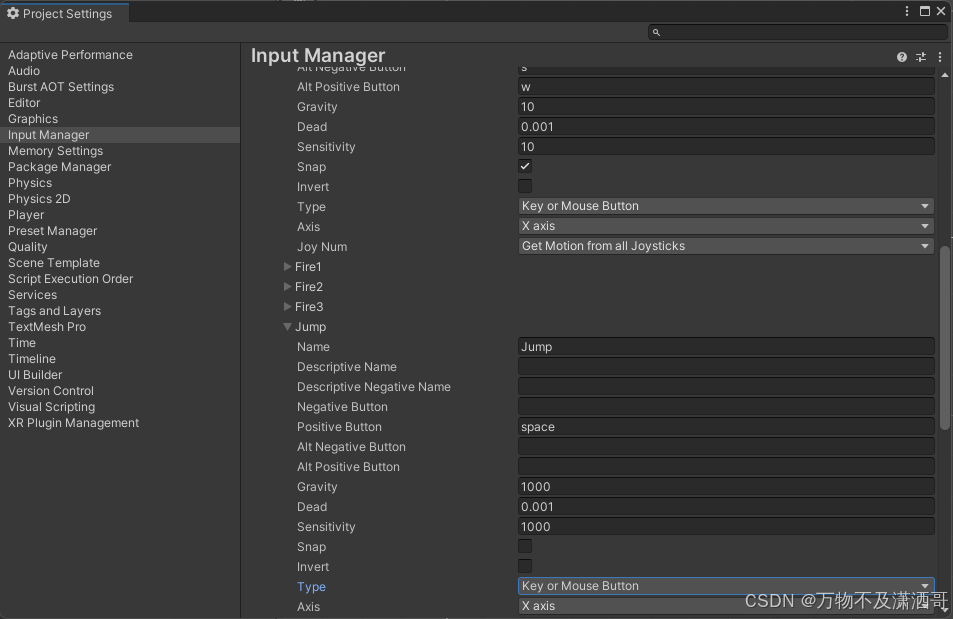Click the scrollbar up arrow in Input Manager
This screenshot has height=619, width=953.
coord(944,75)
